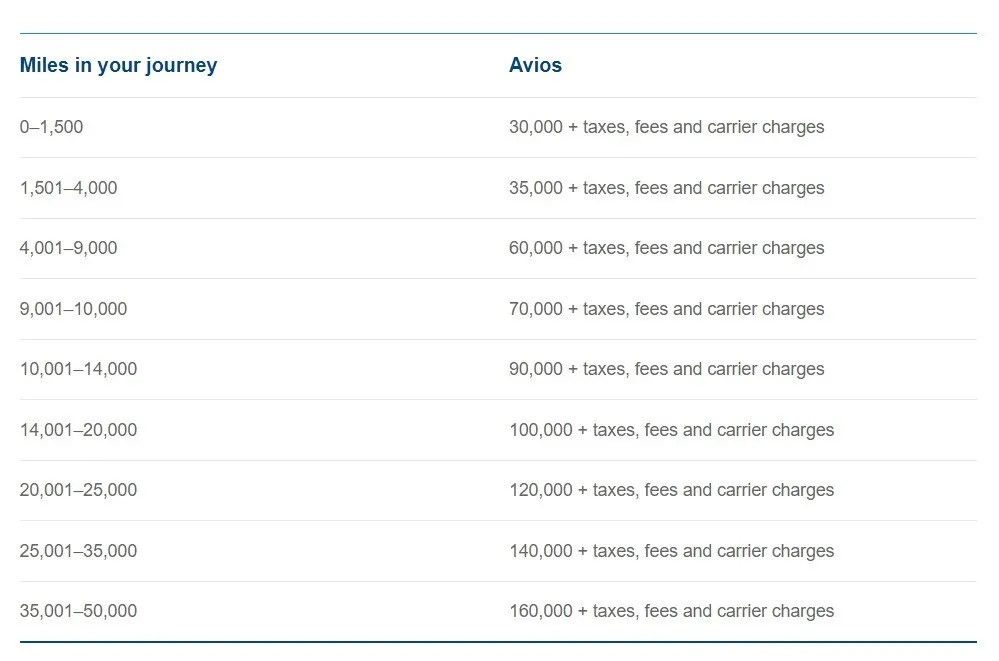The height and width of the screenshot is (661, 999).
Task: Select the 14,001–20,000 miles range cell
Action: [x=78, y=430]
